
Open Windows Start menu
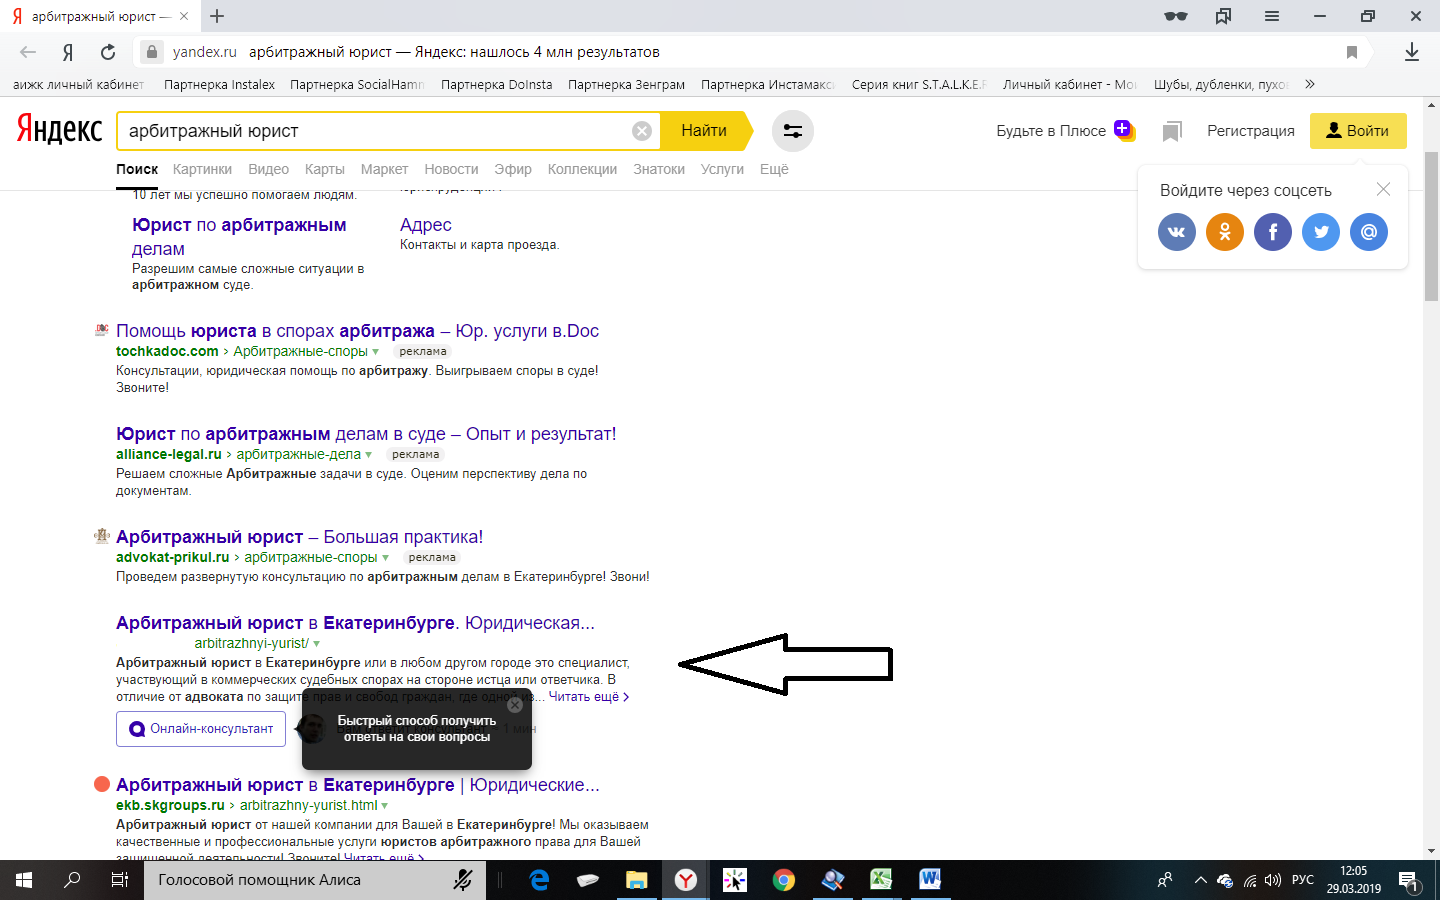(24, 880)
